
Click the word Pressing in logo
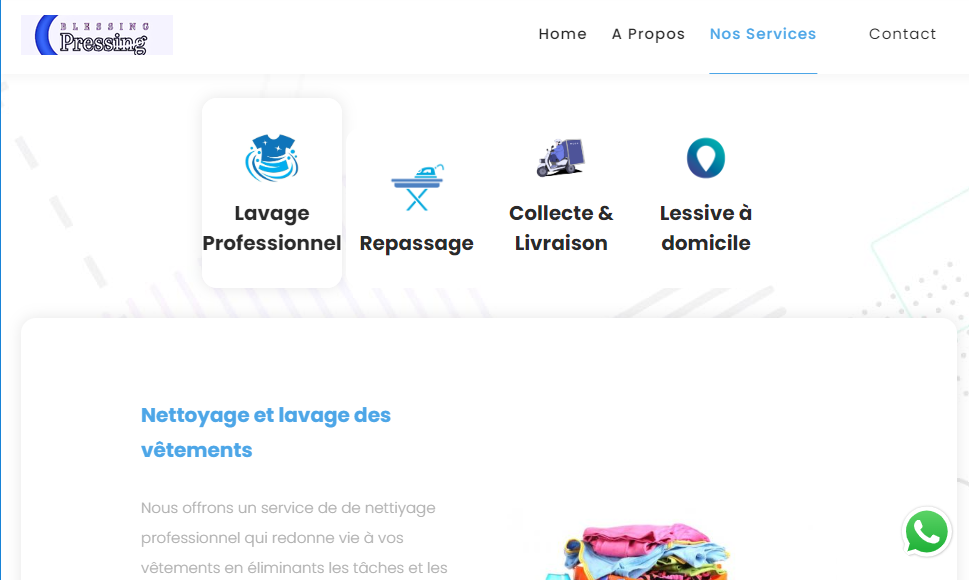click(x=103, y=42)
